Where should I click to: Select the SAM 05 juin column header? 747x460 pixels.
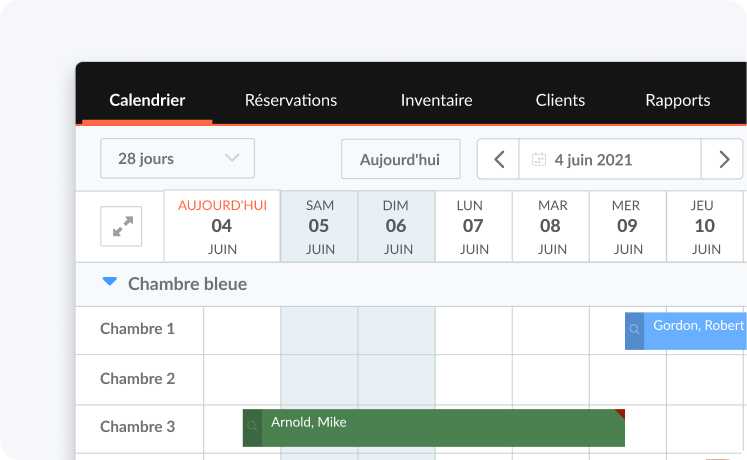point(319,227)
